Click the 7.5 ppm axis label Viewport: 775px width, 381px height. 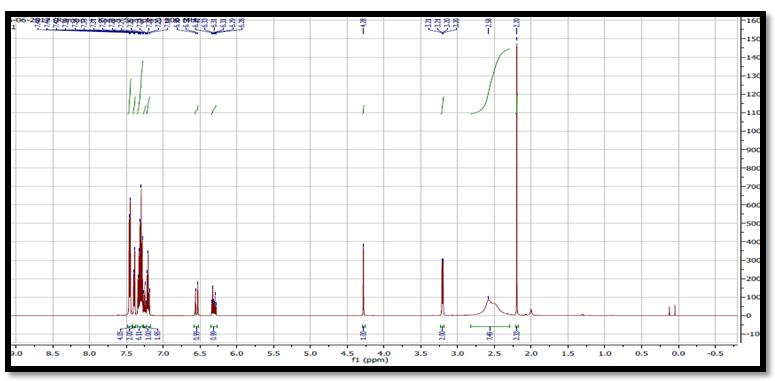coord(127,353)
